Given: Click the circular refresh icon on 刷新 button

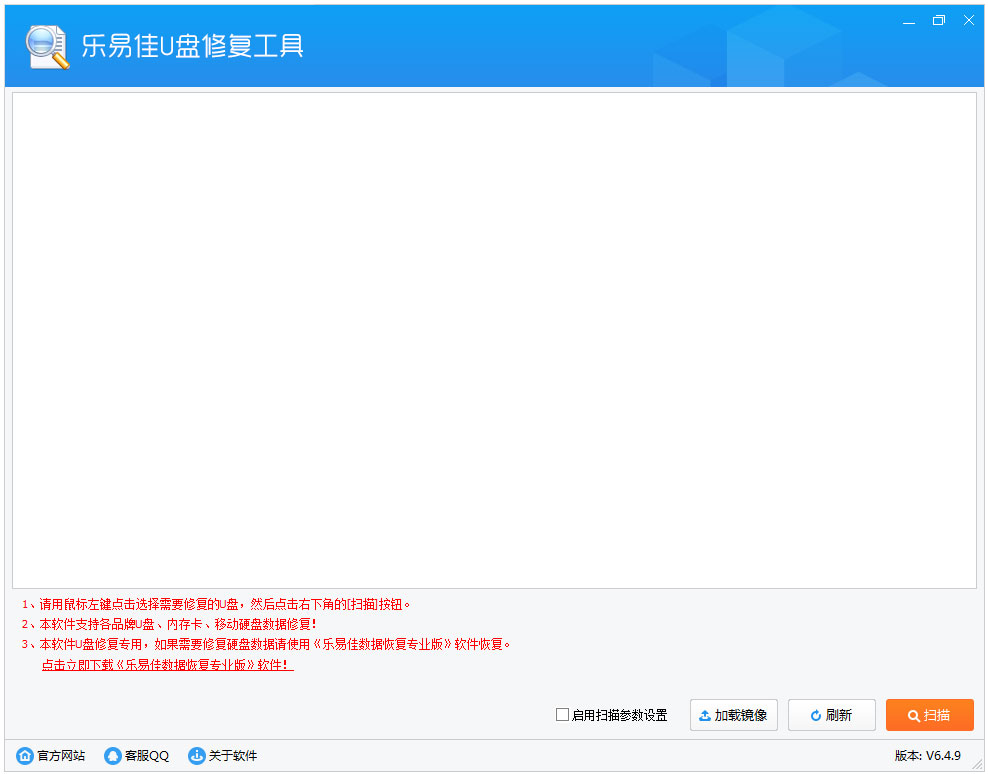Looking at the screenshot, I should coord(810,714).
